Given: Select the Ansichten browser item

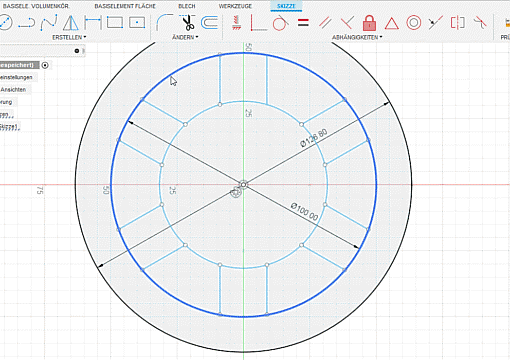Looking at the screenshot, I should point(13,90).
